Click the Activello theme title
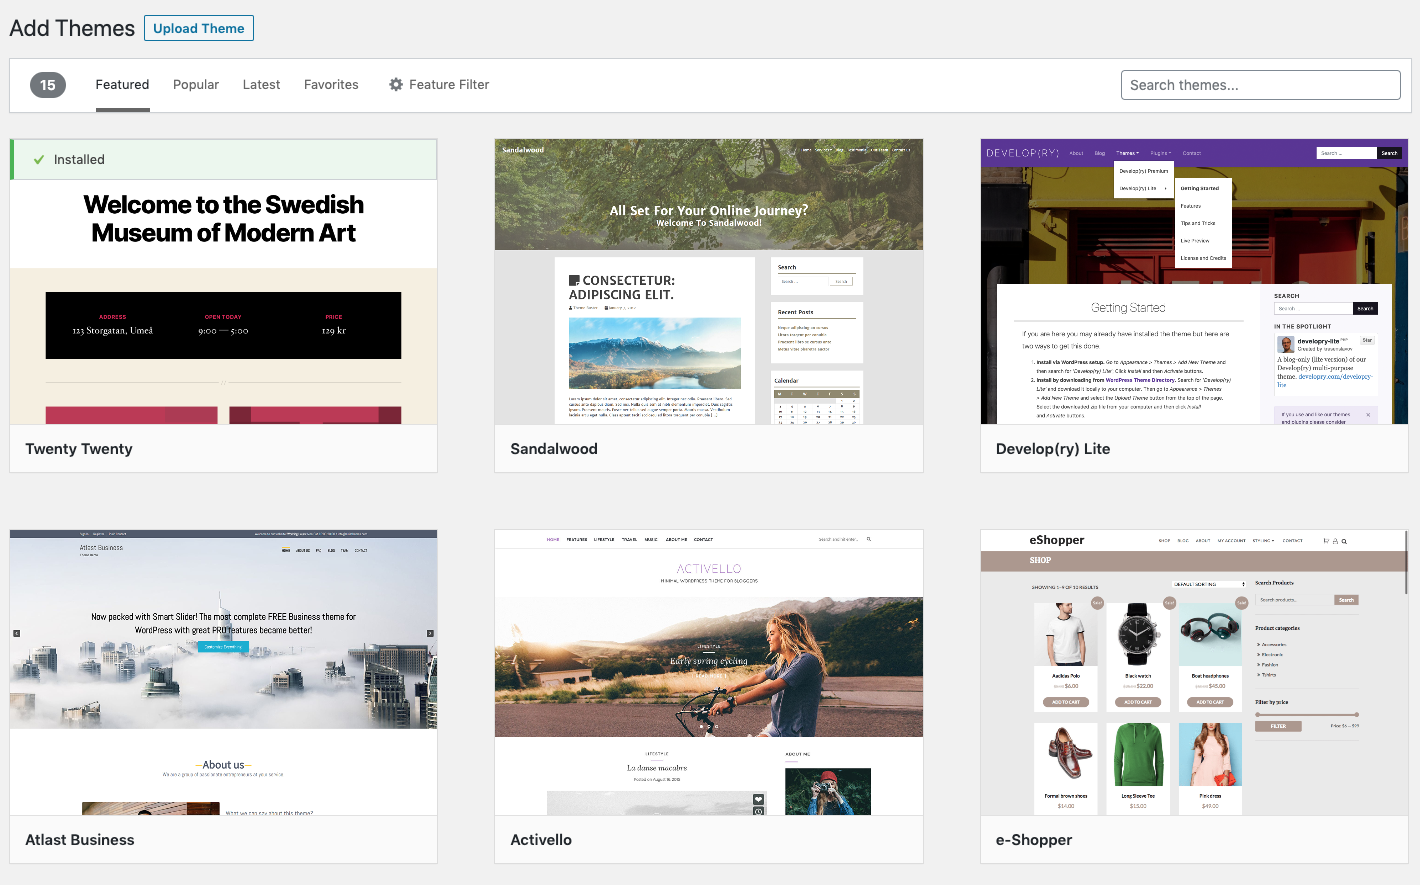 (x=541, y=840)
